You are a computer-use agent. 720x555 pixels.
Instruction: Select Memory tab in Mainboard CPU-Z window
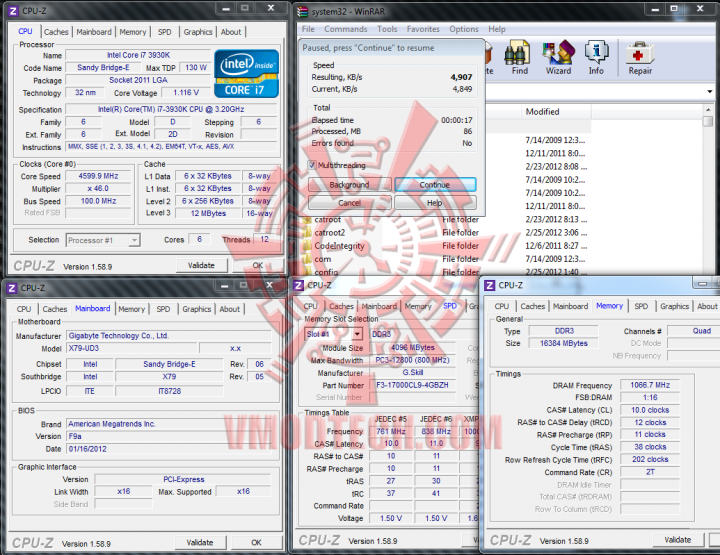[x=131, y=309]
